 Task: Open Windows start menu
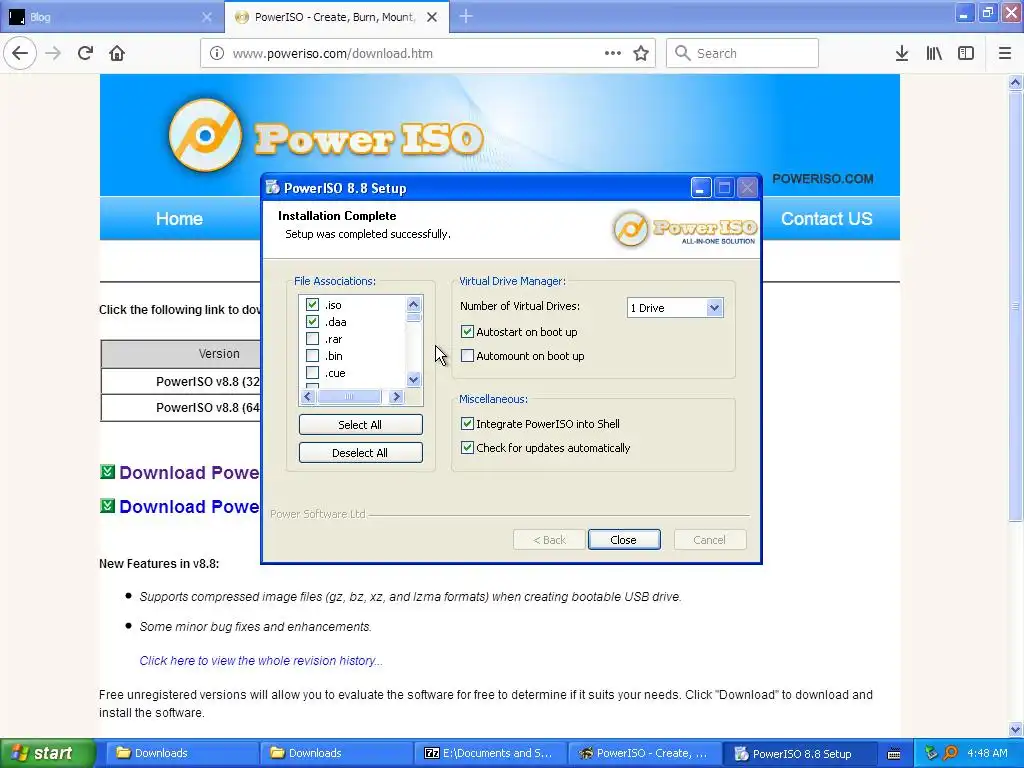click(47, 753)
